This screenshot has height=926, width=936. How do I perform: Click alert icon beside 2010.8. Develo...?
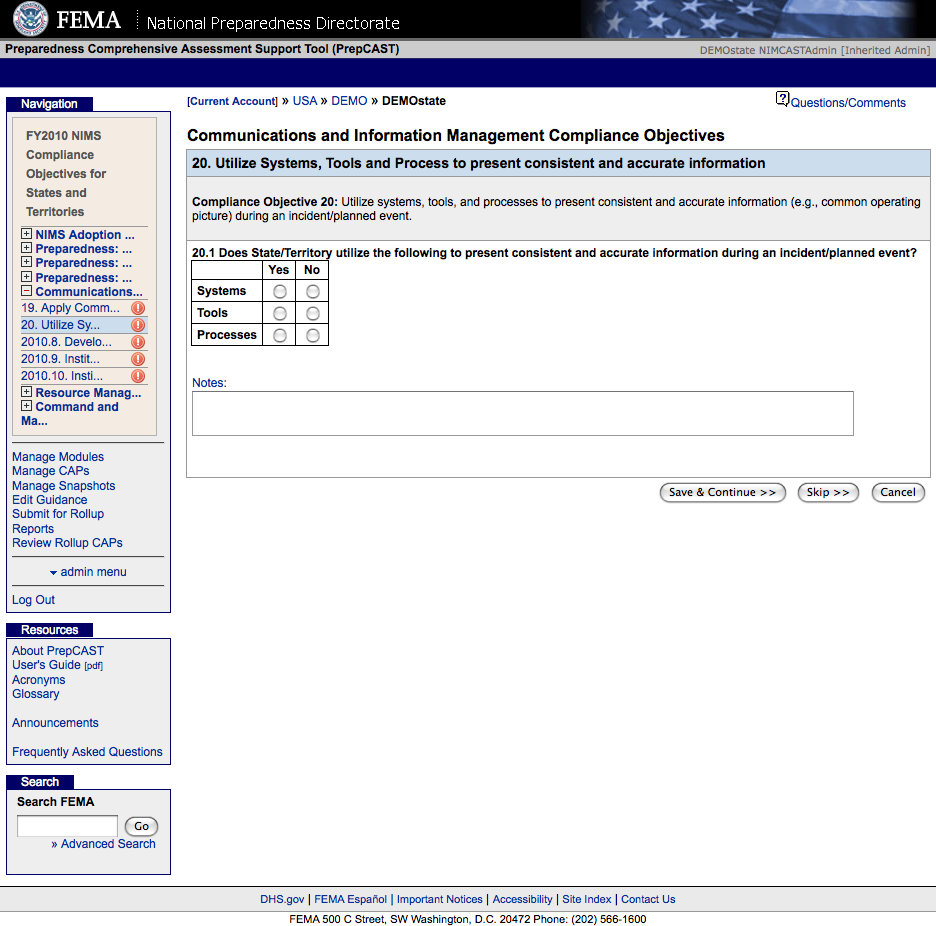coord(138,342)
